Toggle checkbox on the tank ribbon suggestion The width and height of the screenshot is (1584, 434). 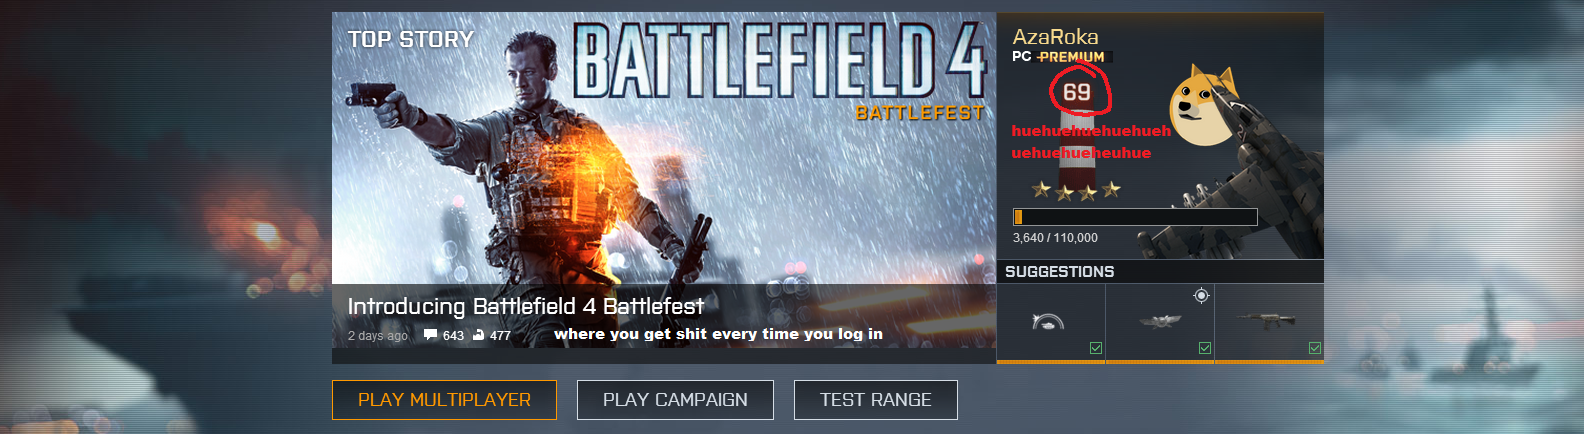1096,348
